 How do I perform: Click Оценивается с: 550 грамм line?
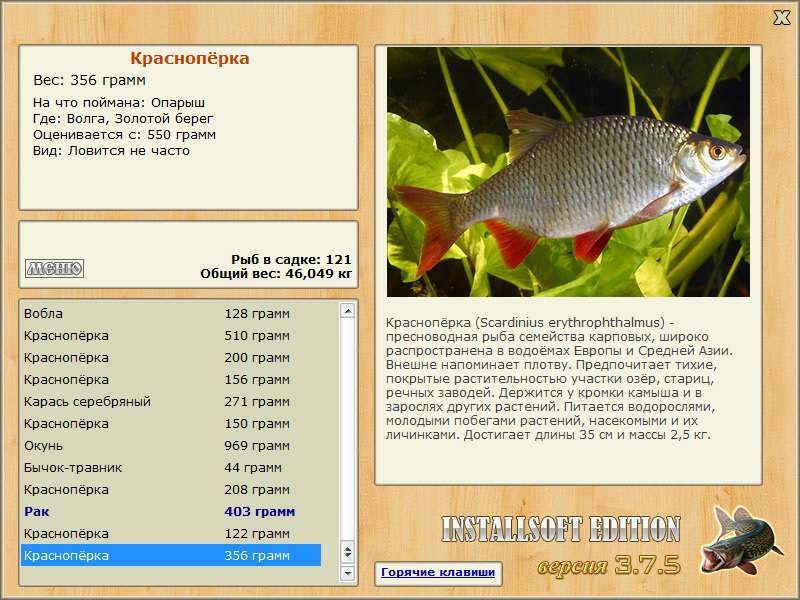(124, 135)
